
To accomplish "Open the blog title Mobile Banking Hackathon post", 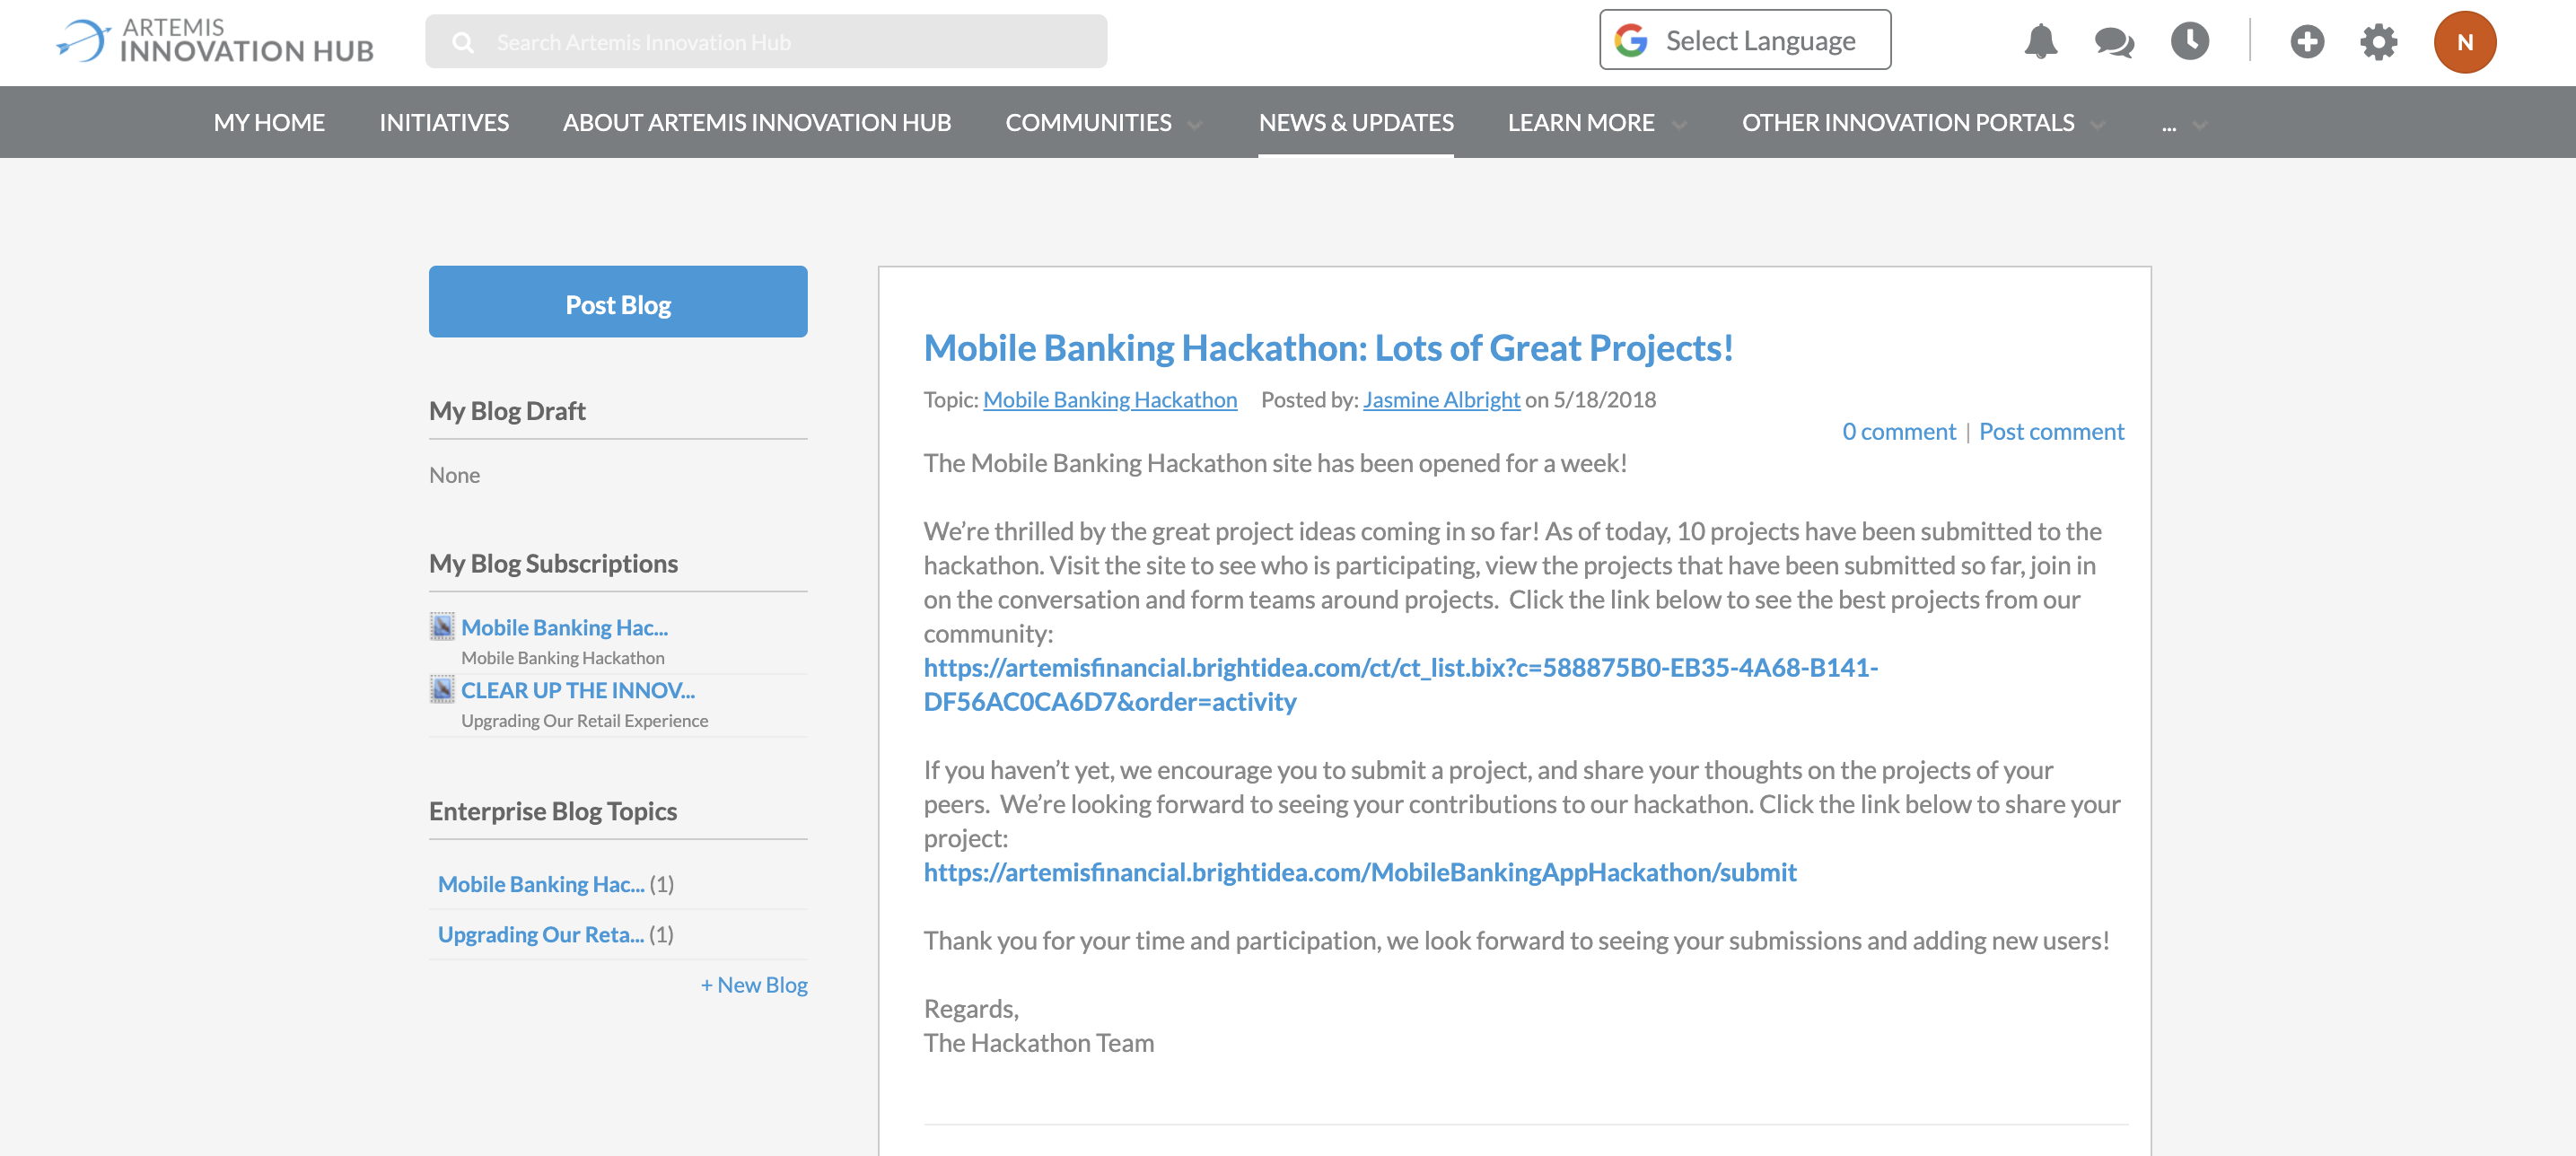I will pos(1328,348).
